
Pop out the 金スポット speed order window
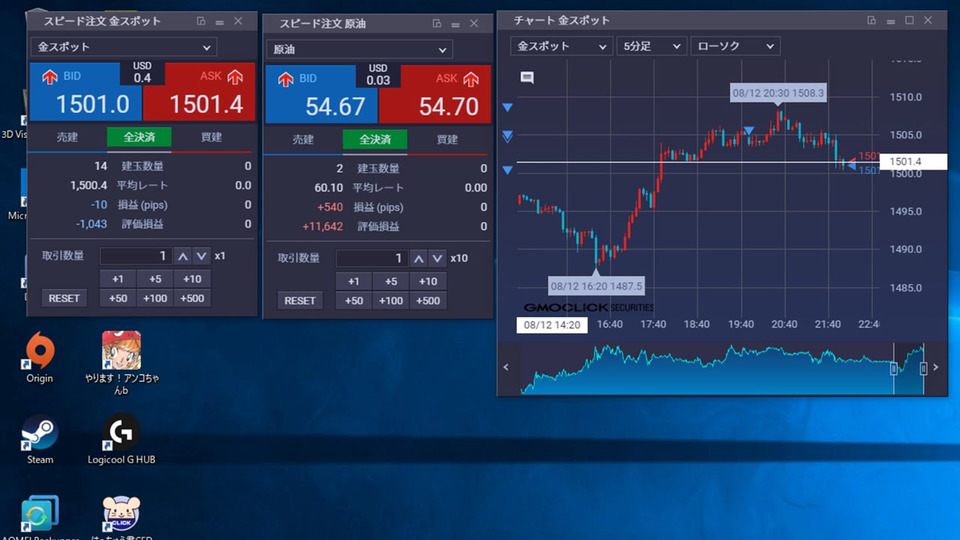coord(201,21)
